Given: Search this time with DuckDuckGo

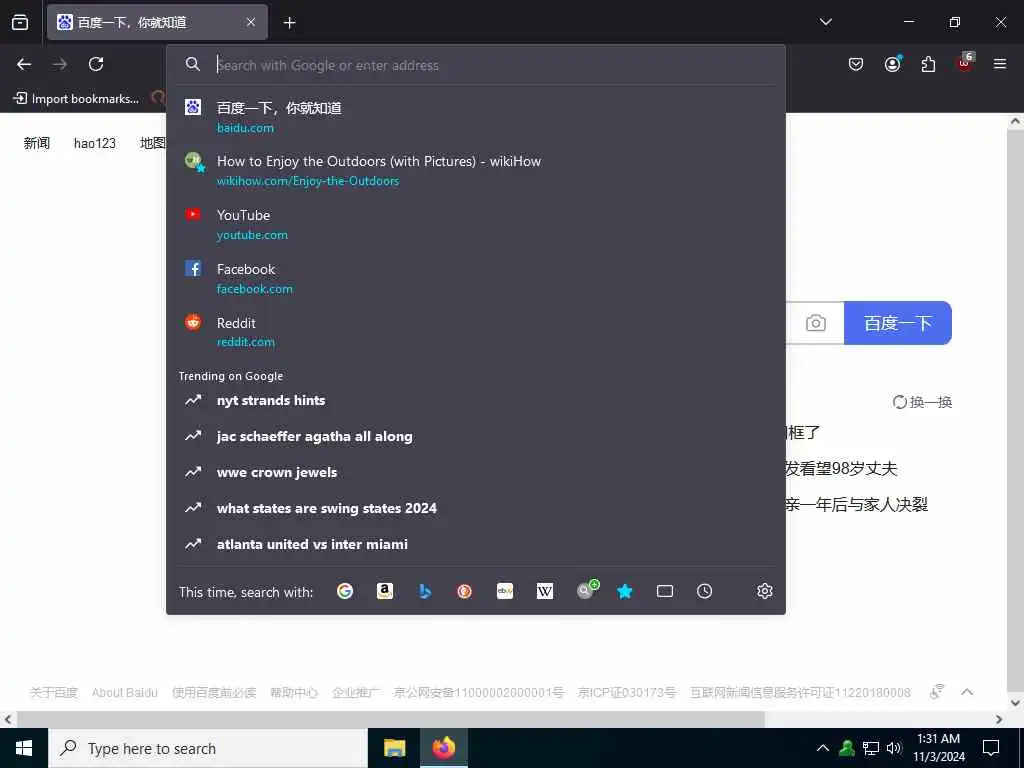Looking at the screenshot, I should [464, 591].
